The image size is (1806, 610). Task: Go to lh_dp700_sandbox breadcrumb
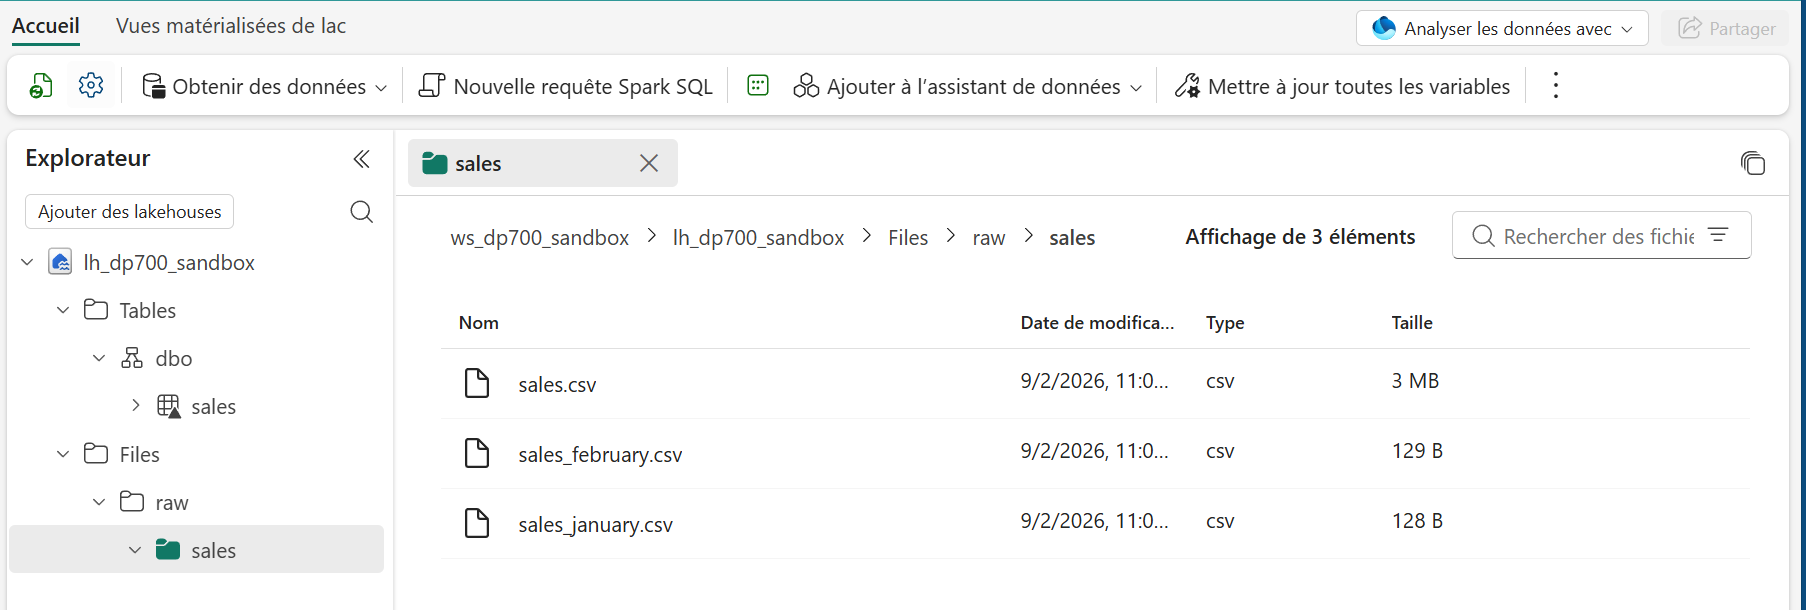tap(759, 237)
